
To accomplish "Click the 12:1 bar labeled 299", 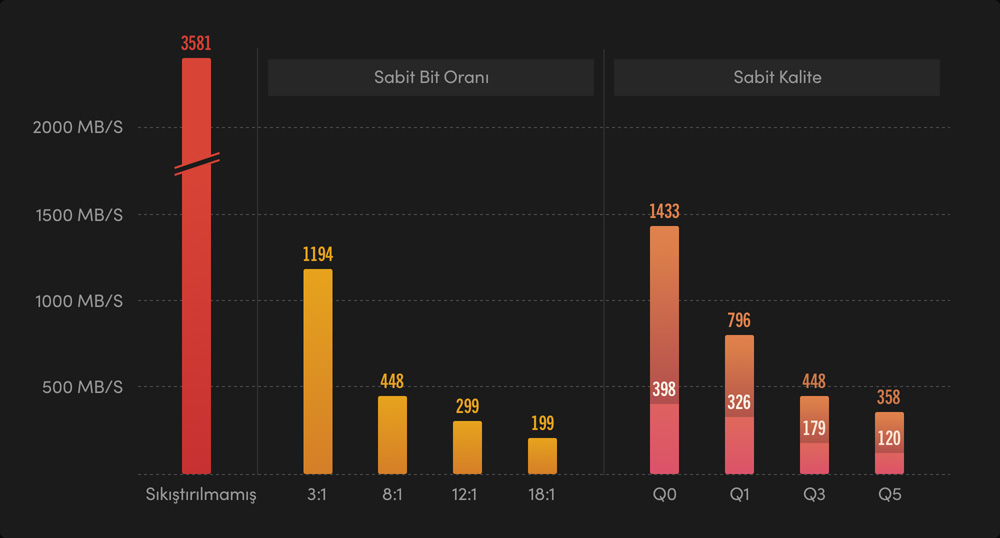I will pos(467,447).
